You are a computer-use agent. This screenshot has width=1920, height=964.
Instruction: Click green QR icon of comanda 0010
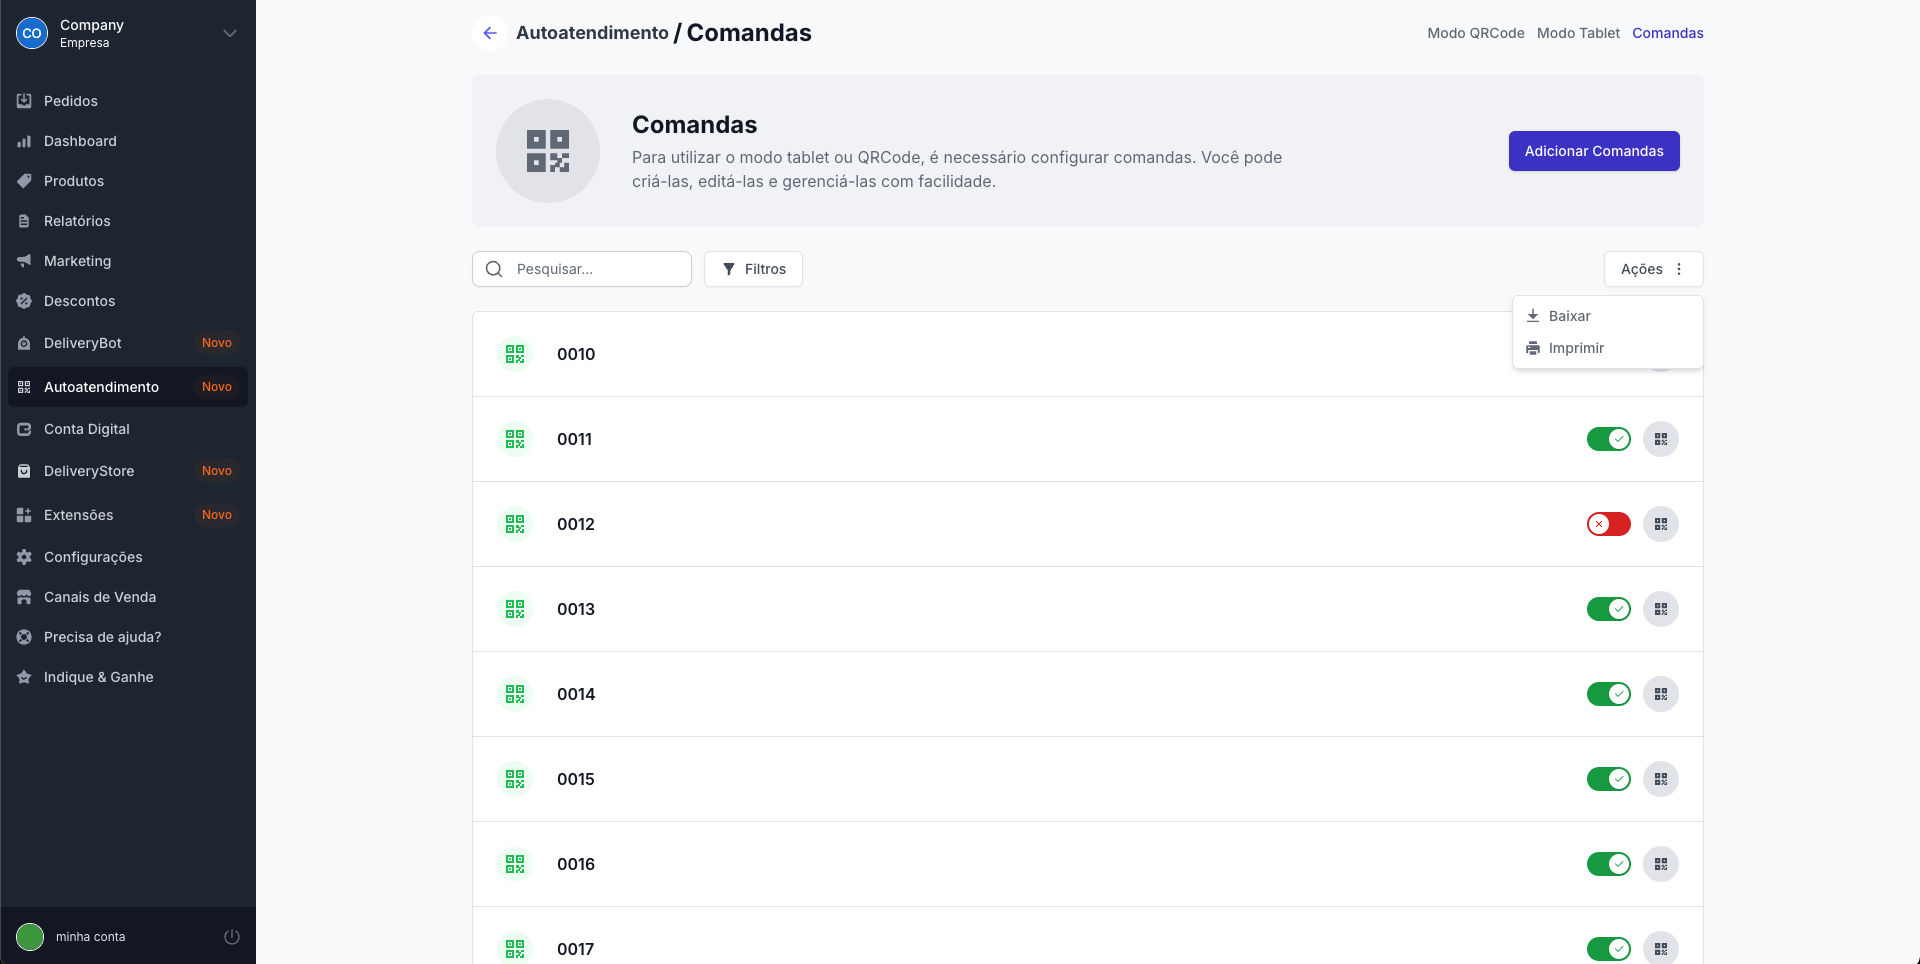[x=515, y=354]
